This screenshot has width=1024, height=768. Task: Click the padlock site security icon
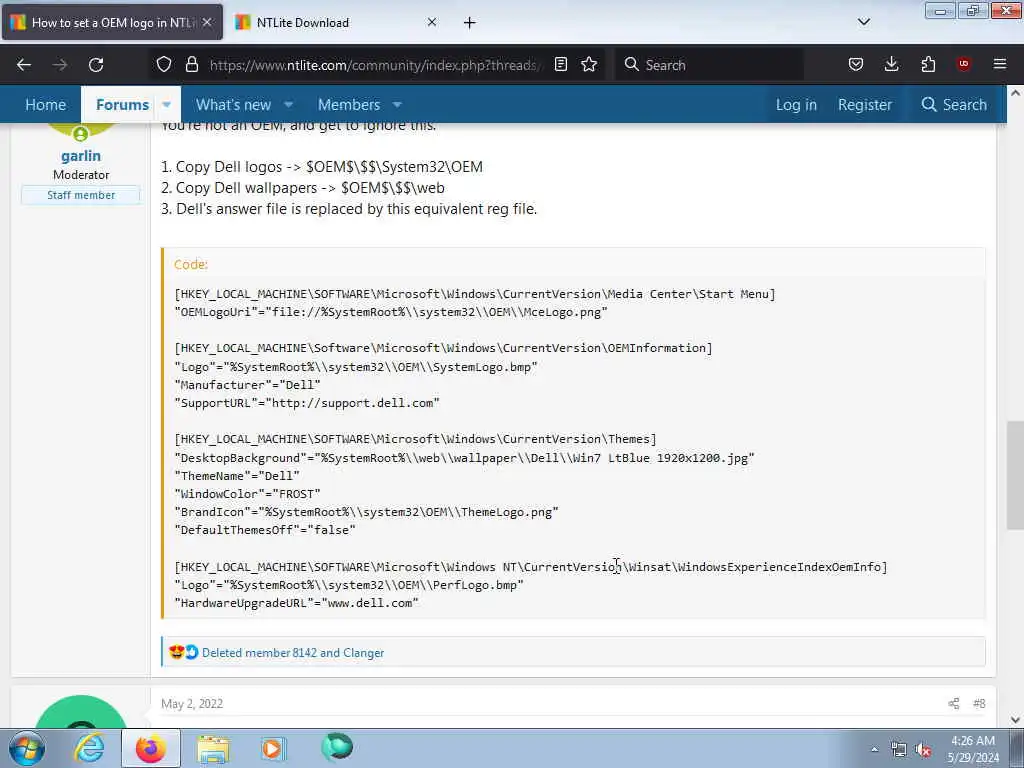(x=191, y=64)
